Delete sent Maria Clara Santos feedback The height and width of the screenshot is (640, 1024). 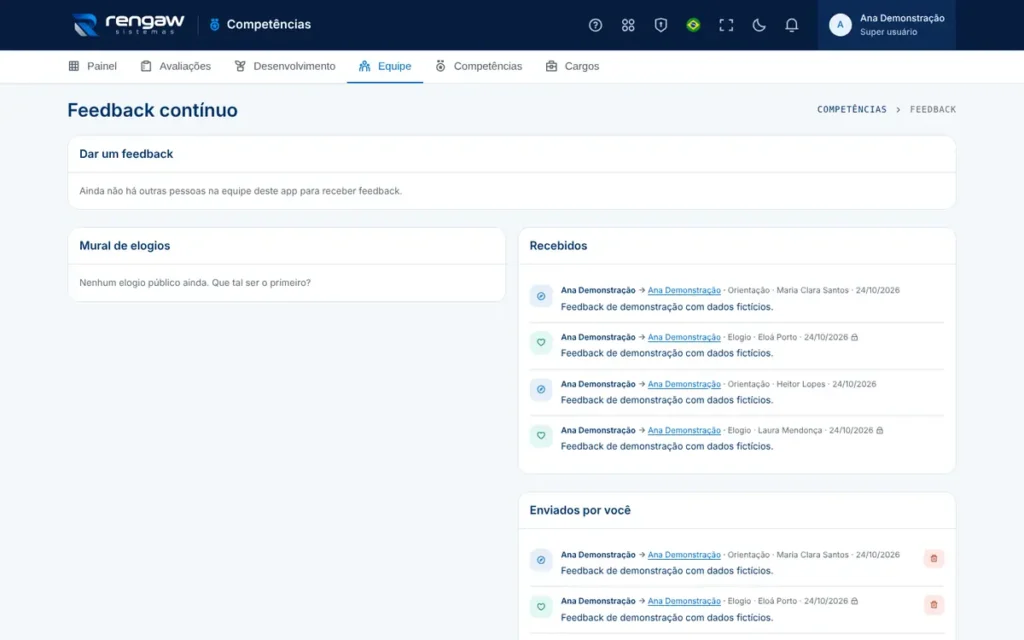tap(934, 558)
